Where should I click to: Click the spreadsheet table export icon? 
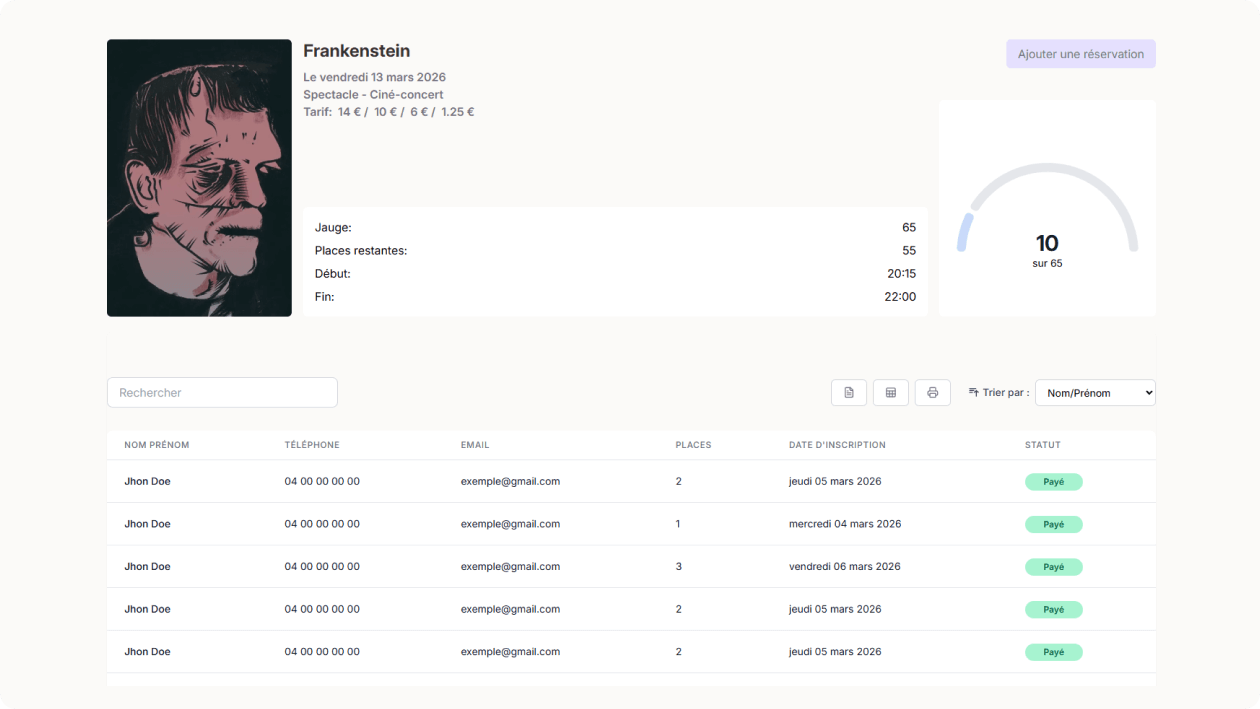(x=891, y=393)
